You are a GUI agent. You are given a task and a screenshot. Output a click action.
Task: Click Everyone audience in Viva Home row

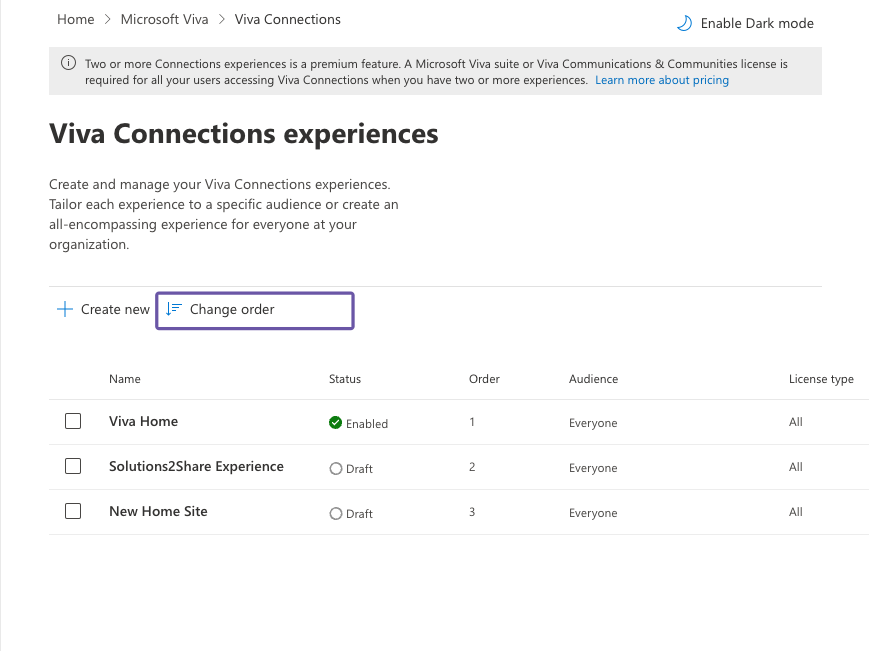click(593, 423)
